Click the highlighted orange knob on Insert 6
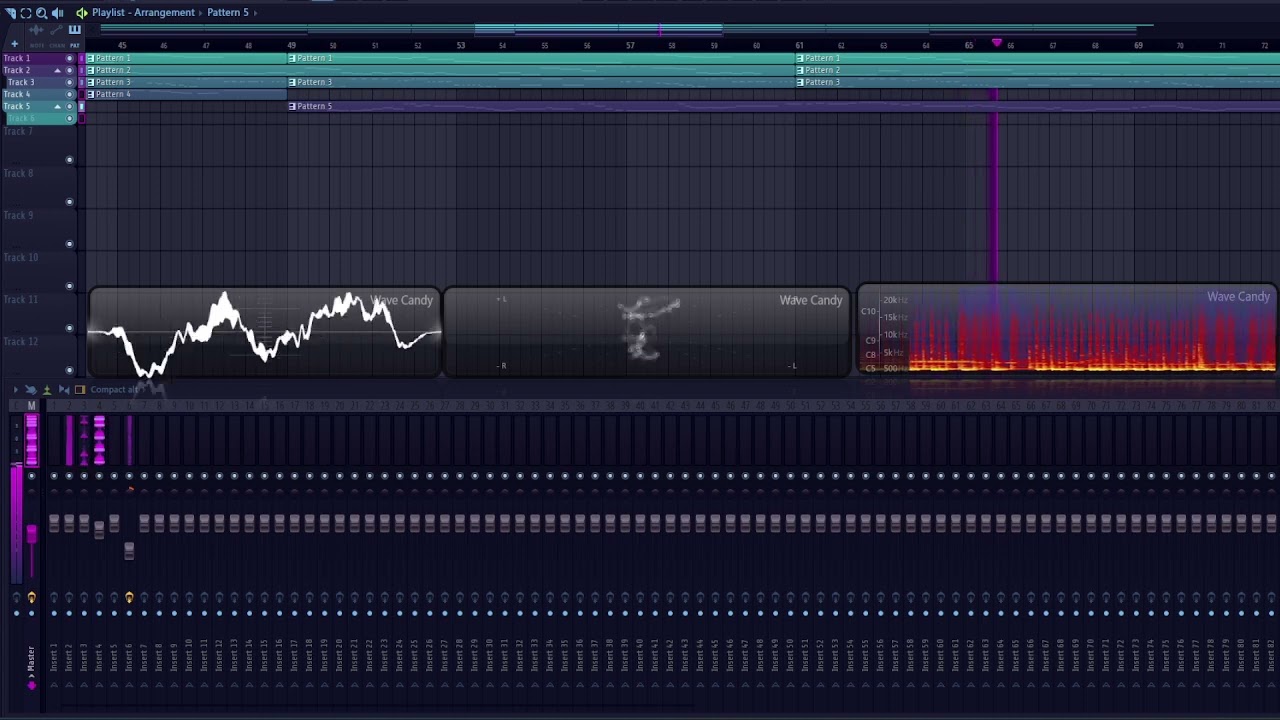The height and width of the screenshot is (720, 1280). coord(129,598)
